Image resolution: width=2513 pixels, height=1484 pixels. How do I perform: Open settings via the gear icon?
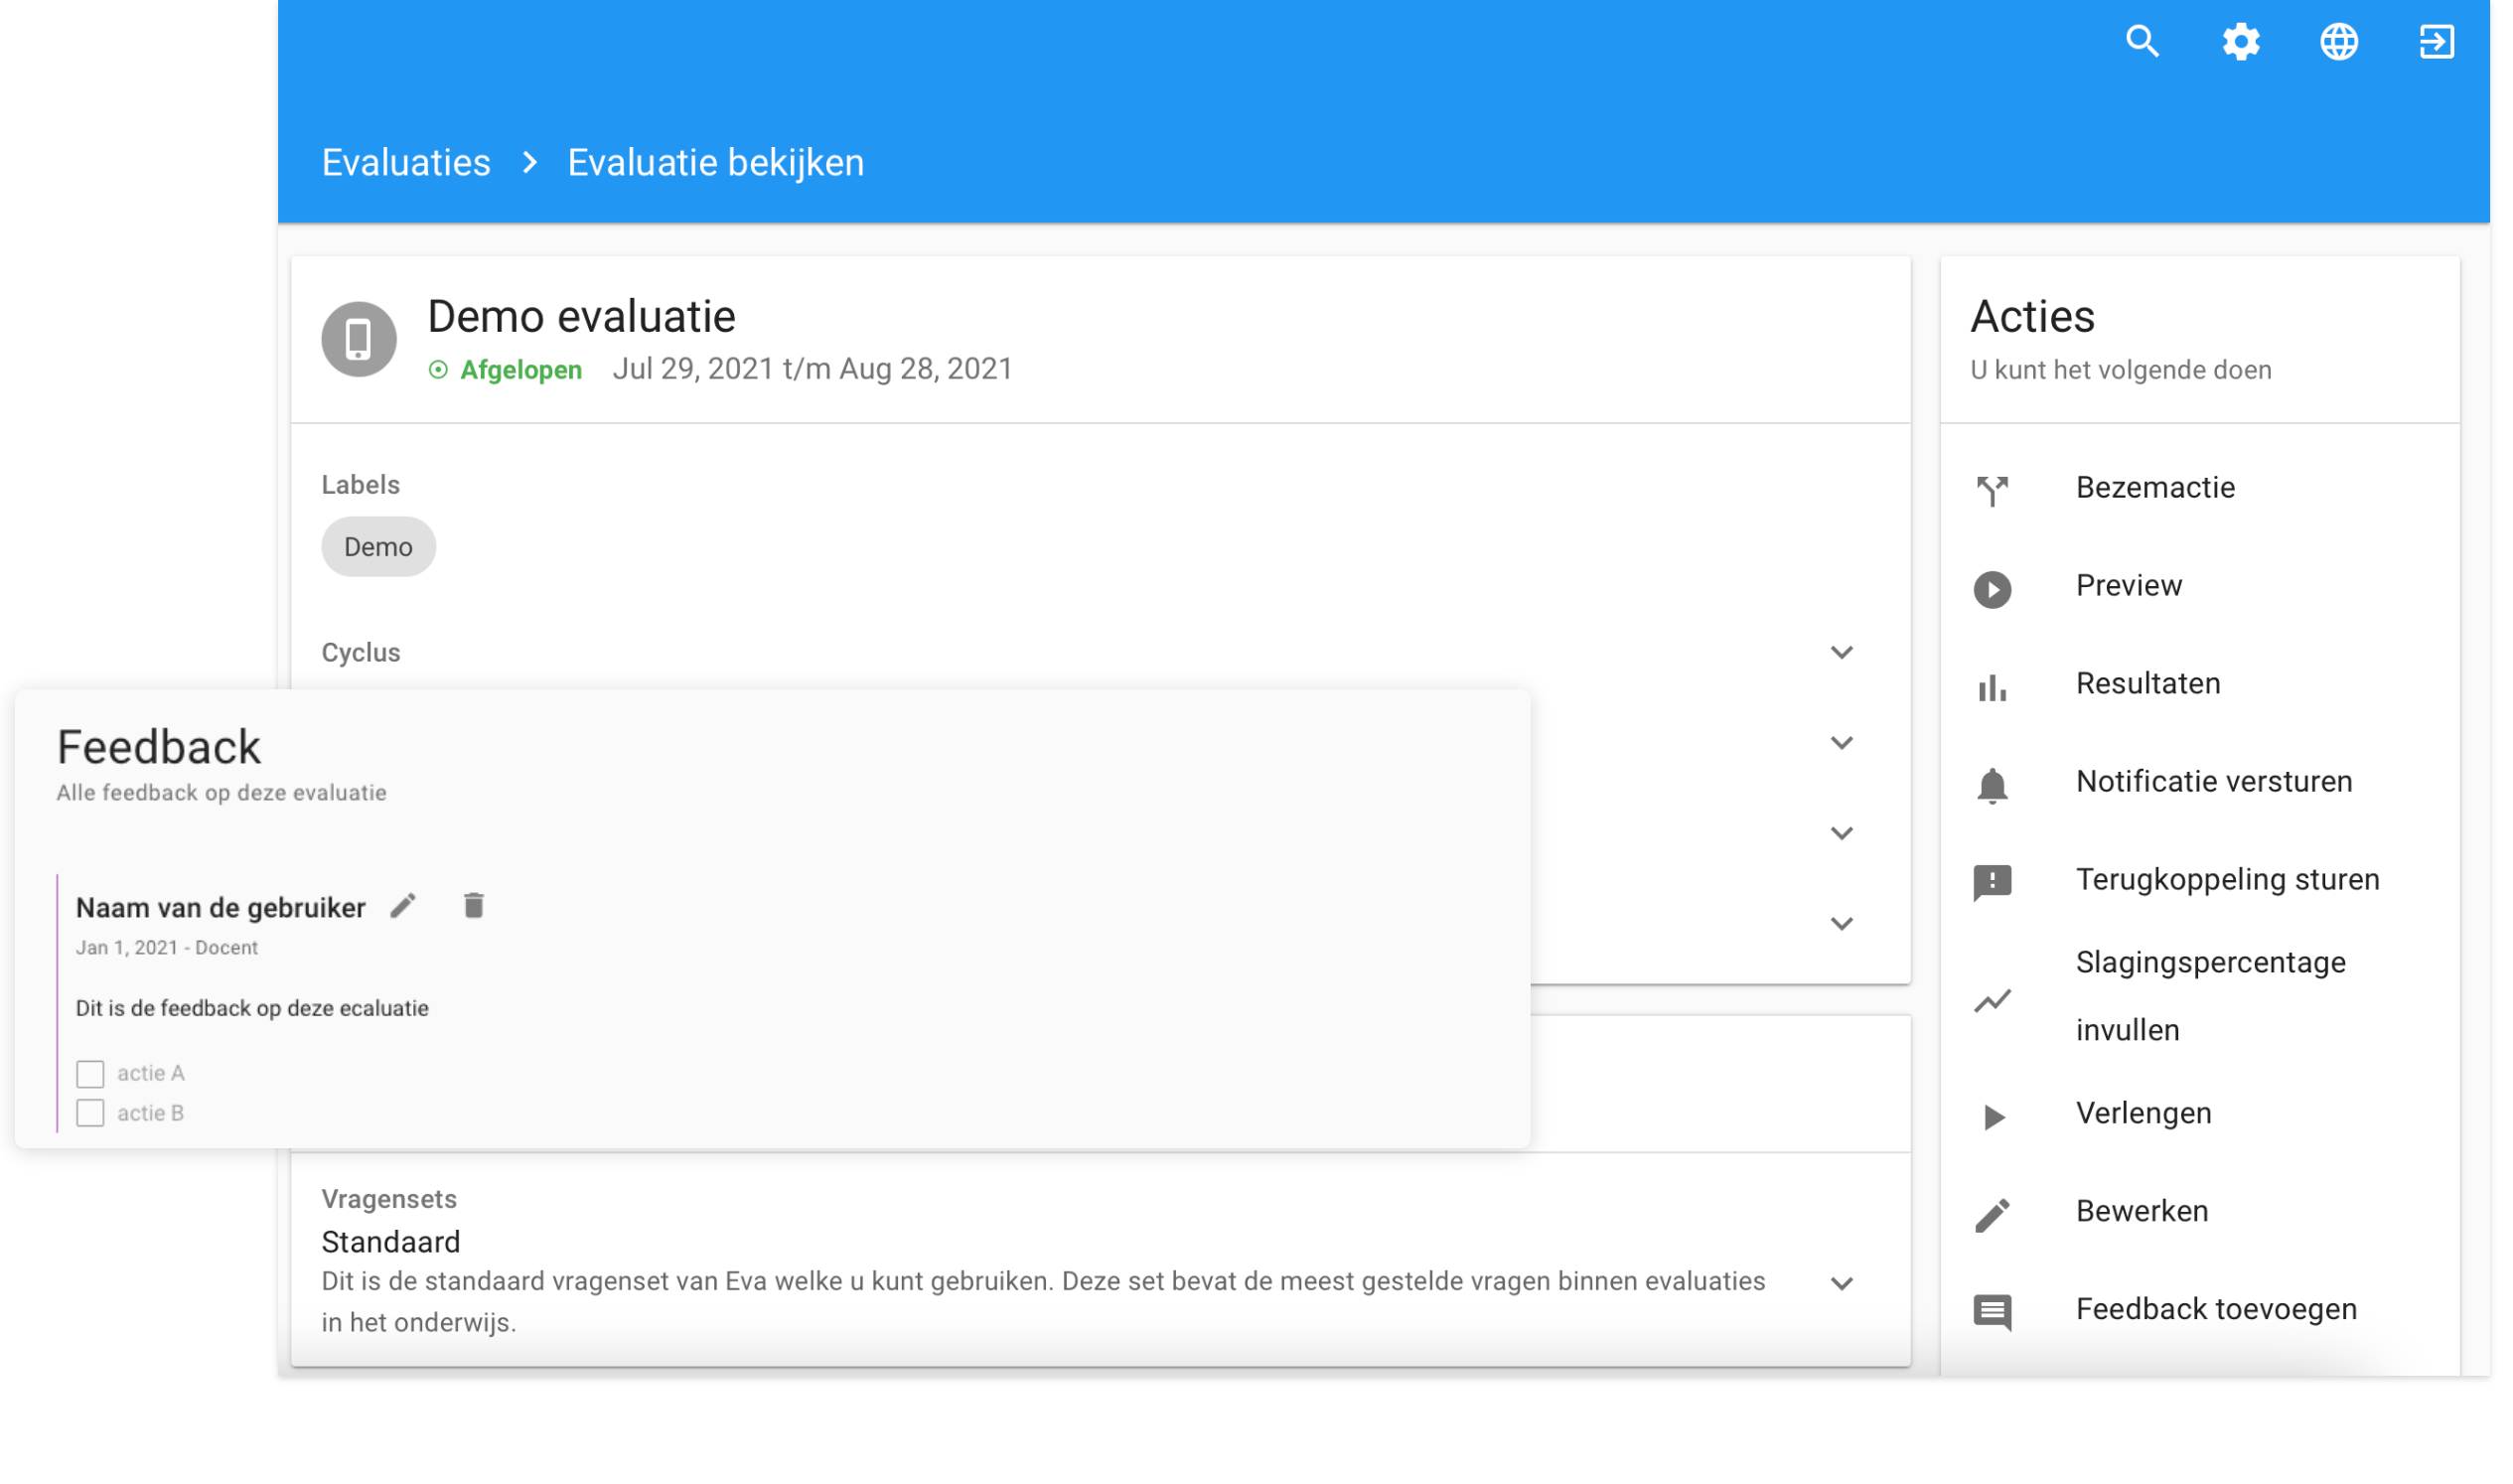[2240, 42]
